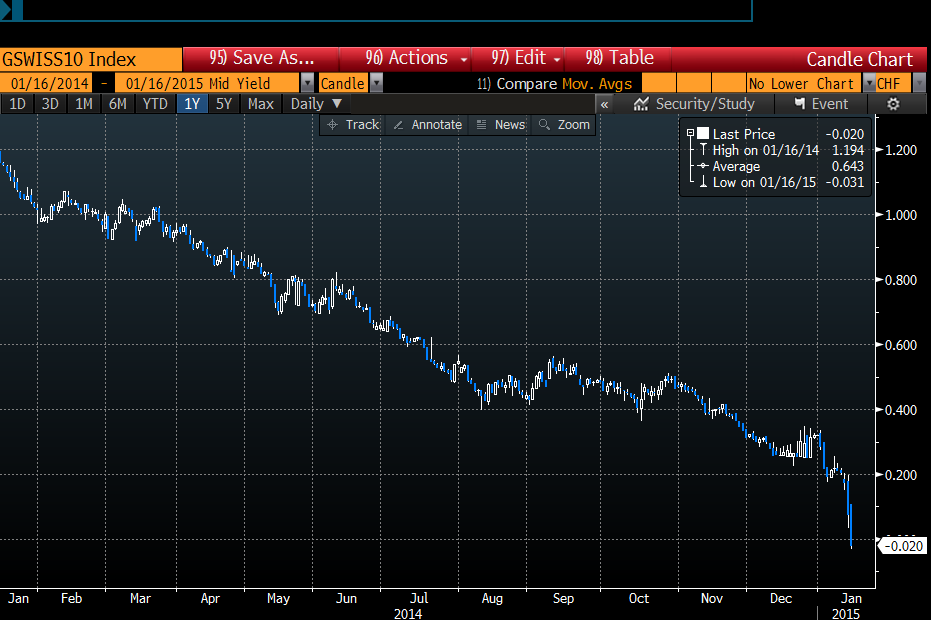Click the double-chevron collapse icon beside Security/Study

(603, 104)
